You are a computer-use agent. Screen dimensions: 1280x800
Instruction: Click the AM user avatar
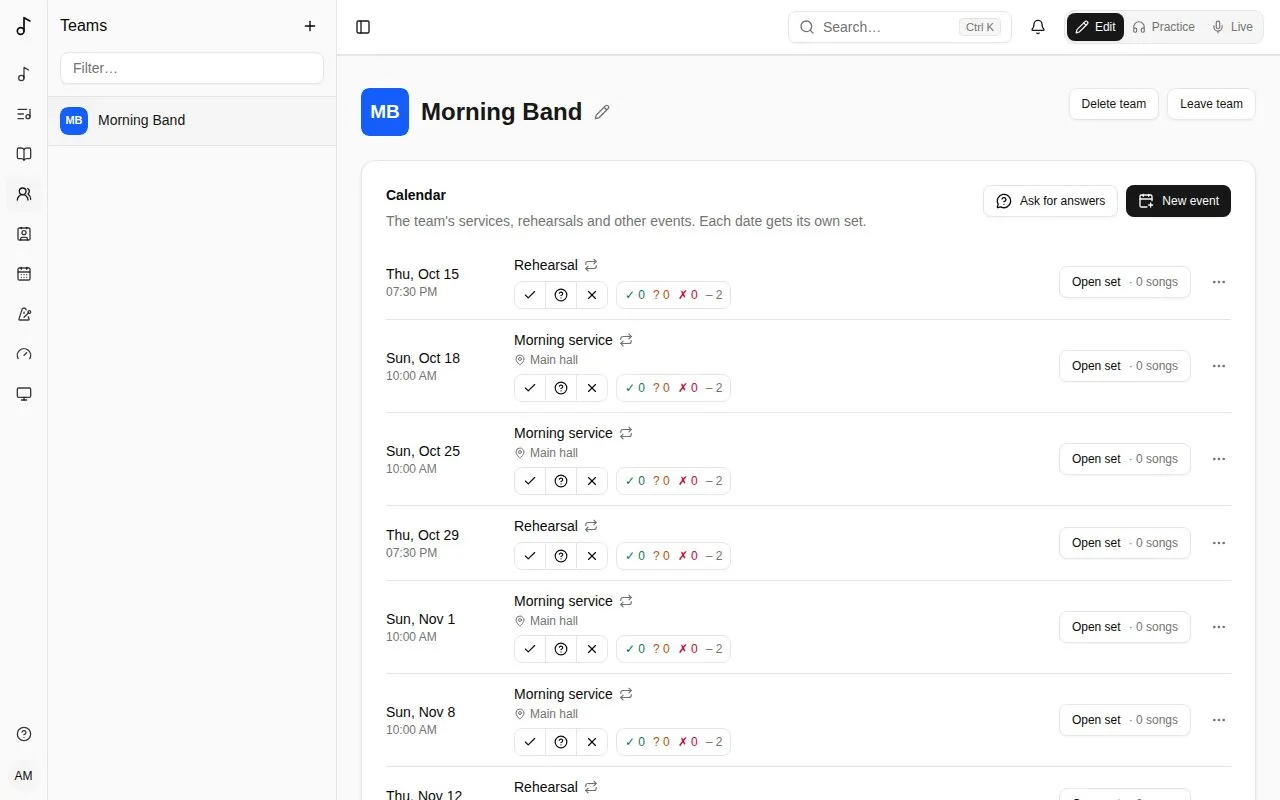point(24,776)
